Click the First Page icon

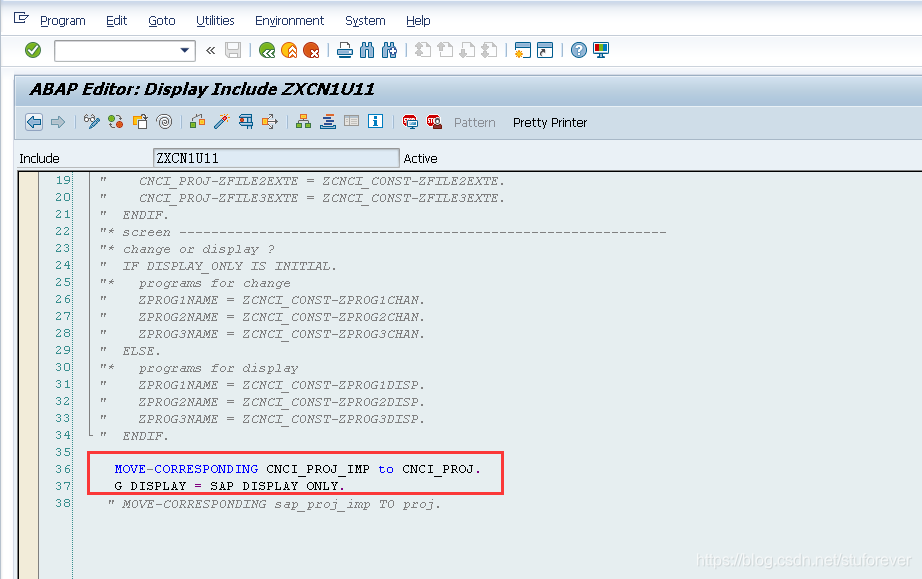[423, 51]
